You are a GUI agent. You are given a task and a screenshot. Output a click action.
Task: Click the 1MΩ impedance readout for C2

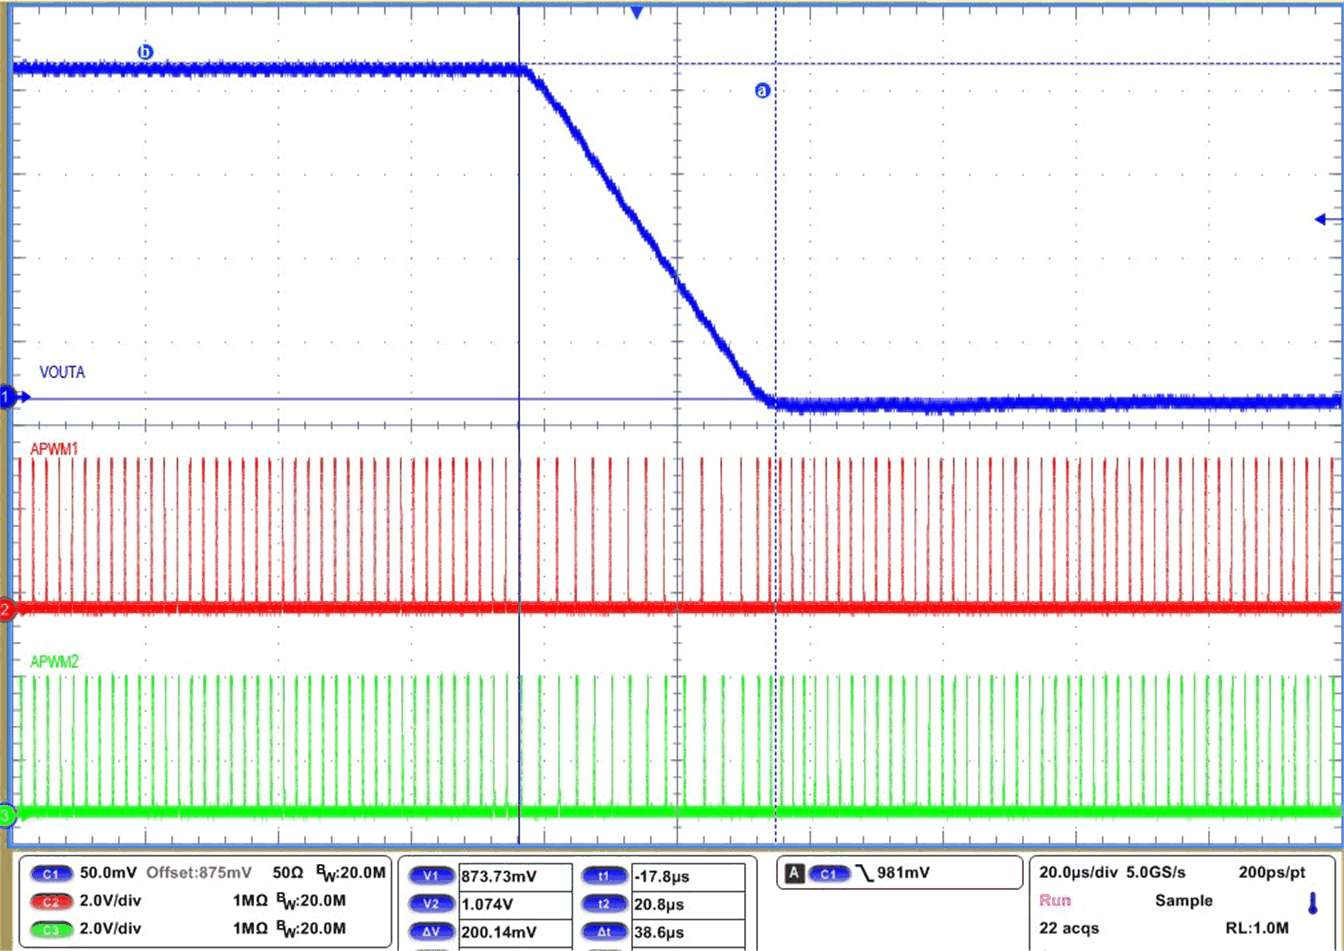coord(249,901)
